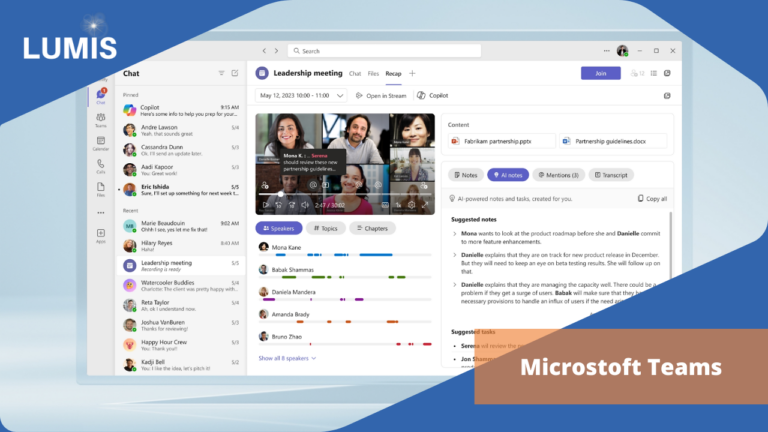Screen dimensions: 768x432
Task: Select the Topics view pill
Action: pyautogui.click(x=326, y=228)
